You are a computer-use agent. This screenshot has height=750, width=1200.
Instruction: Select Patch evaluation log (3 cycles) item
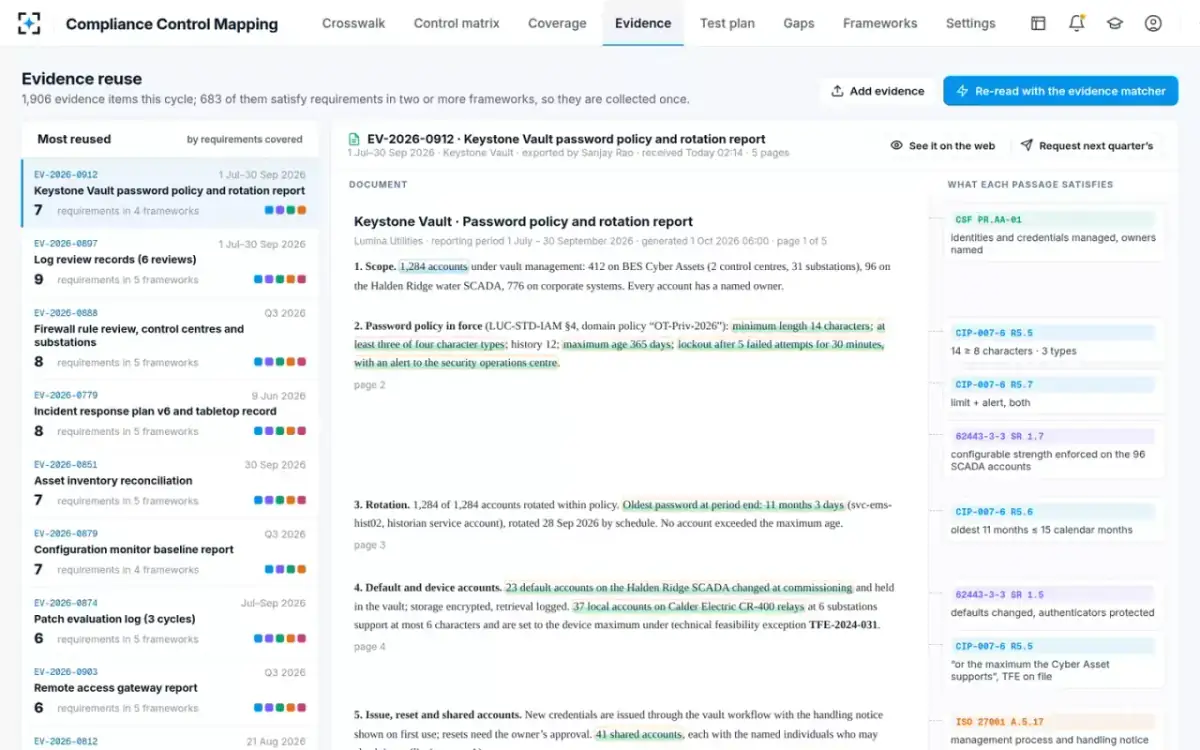[170, 622]
